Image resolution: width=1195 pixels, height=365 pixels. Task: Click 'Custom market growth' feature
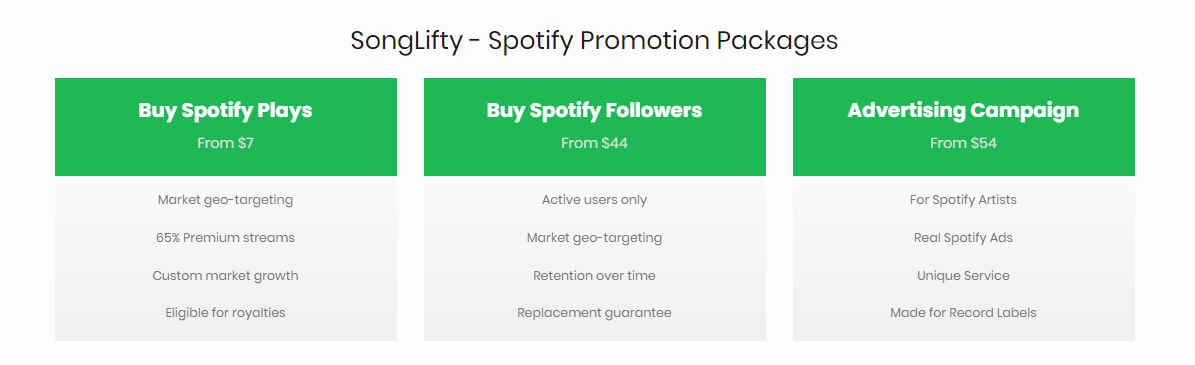coord(226,275)
